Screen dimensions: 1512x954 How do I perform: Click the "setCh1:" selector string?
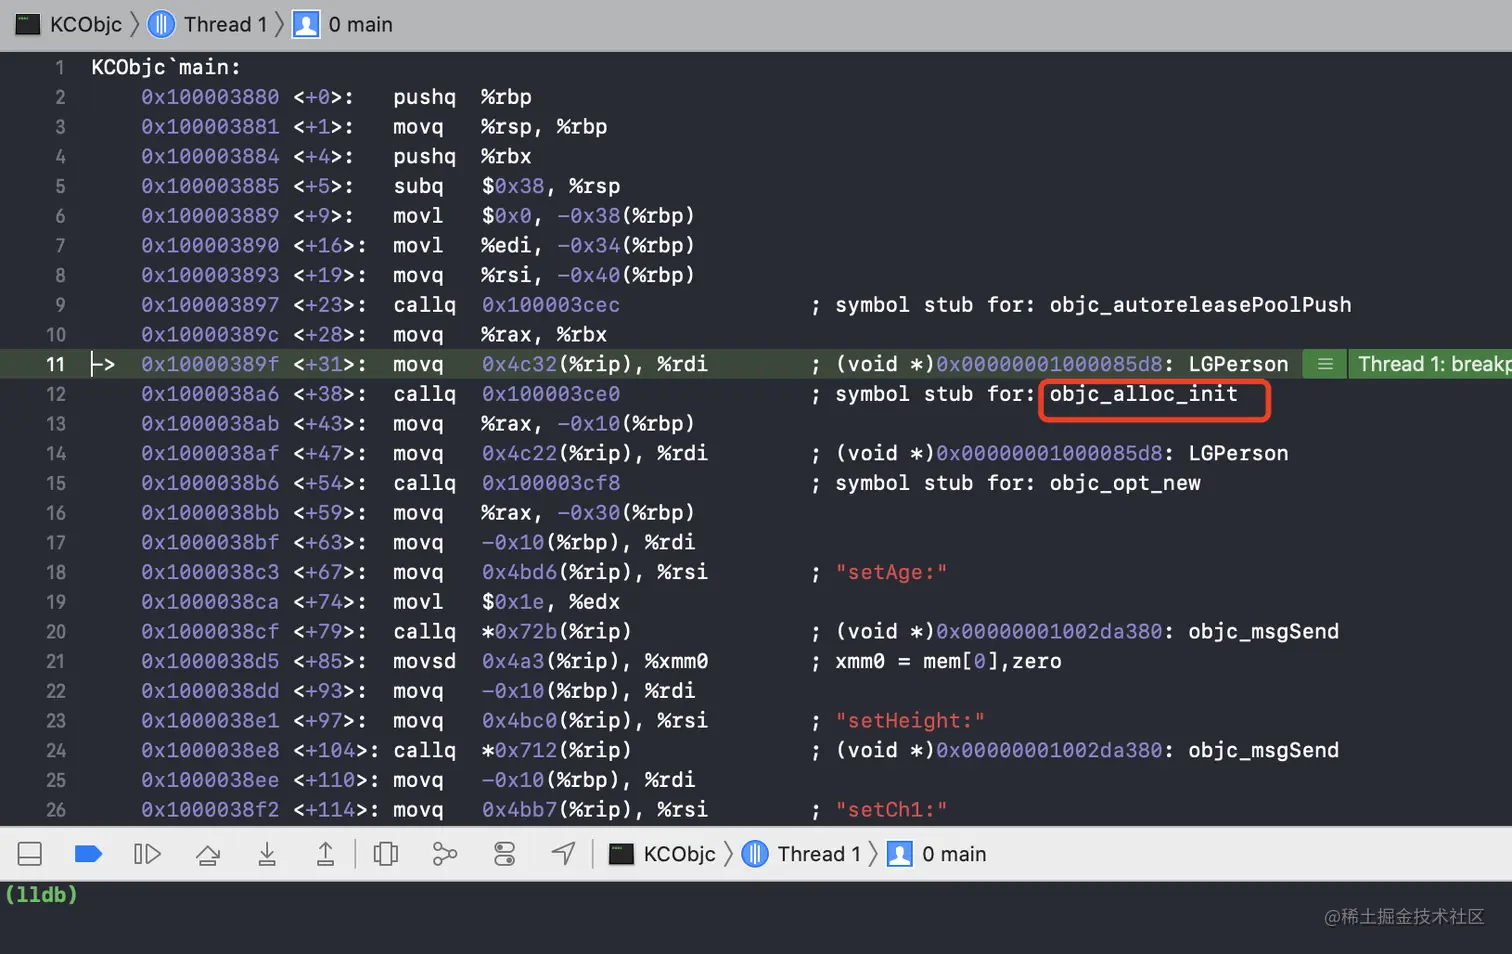pyautogui.click(x=891, y=809)
